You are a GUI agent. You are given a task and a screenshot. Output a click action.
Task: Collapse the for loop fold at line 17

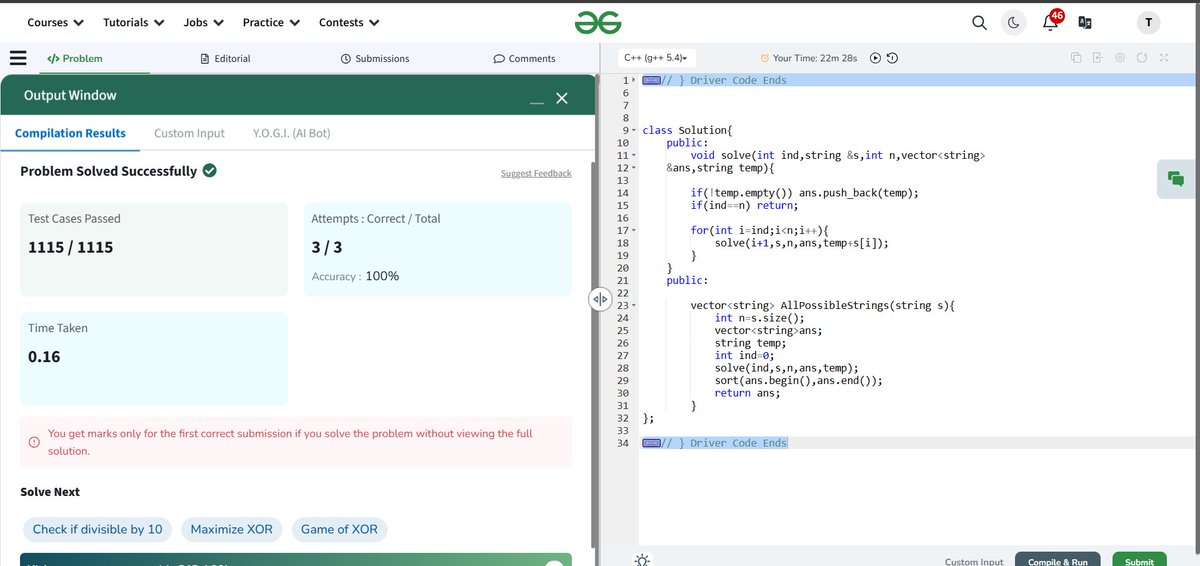633,230
